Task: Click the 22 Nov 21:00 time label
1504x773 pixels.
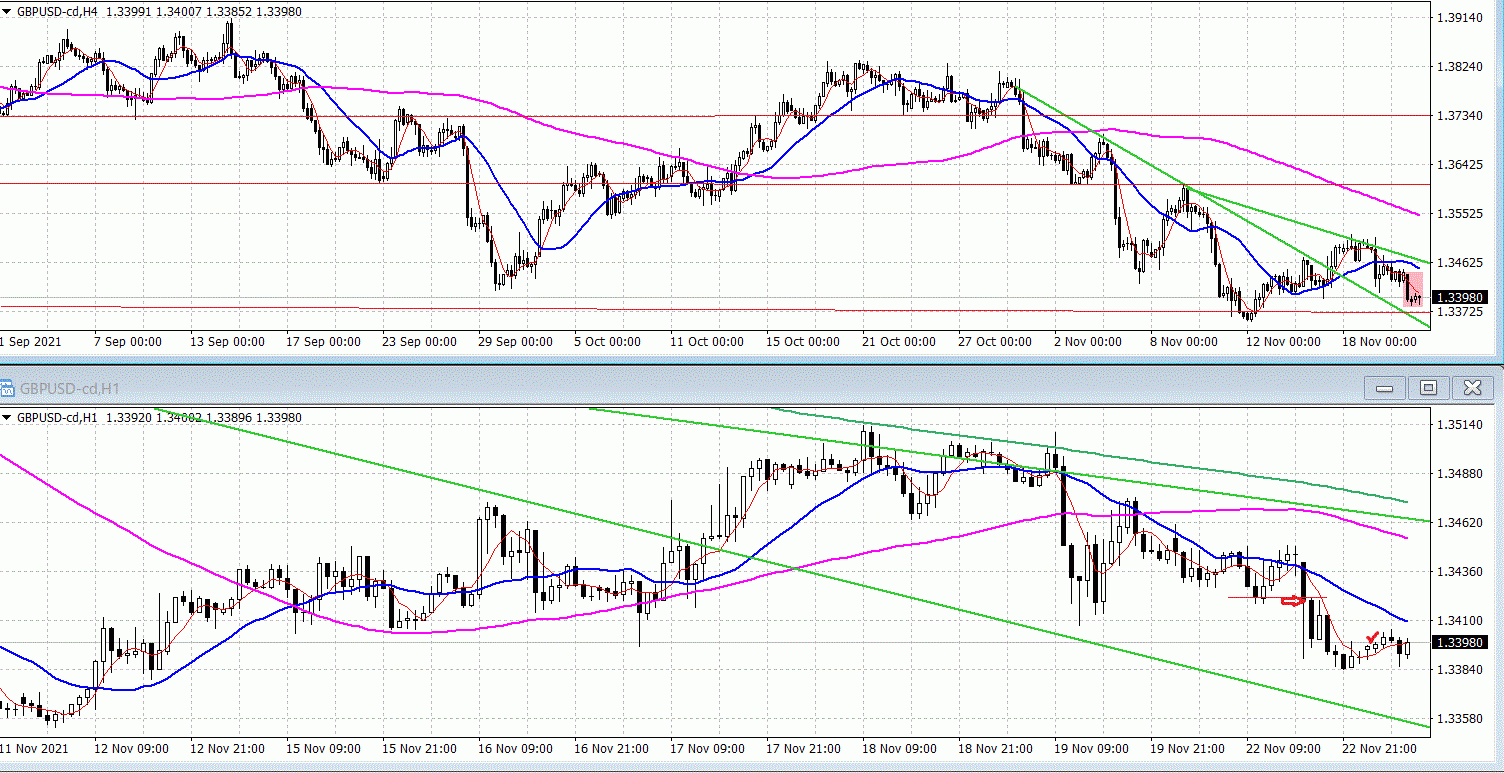Action: [1379, 748]
